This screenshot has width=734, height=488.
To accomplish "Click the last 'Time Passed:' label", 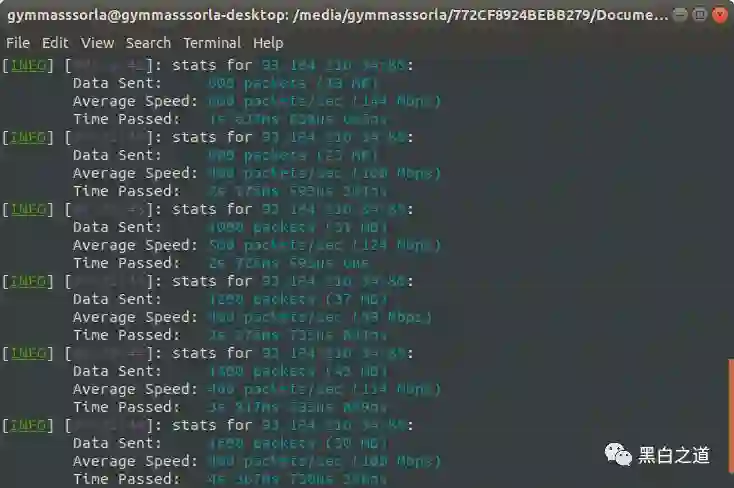I will point(126,479).
